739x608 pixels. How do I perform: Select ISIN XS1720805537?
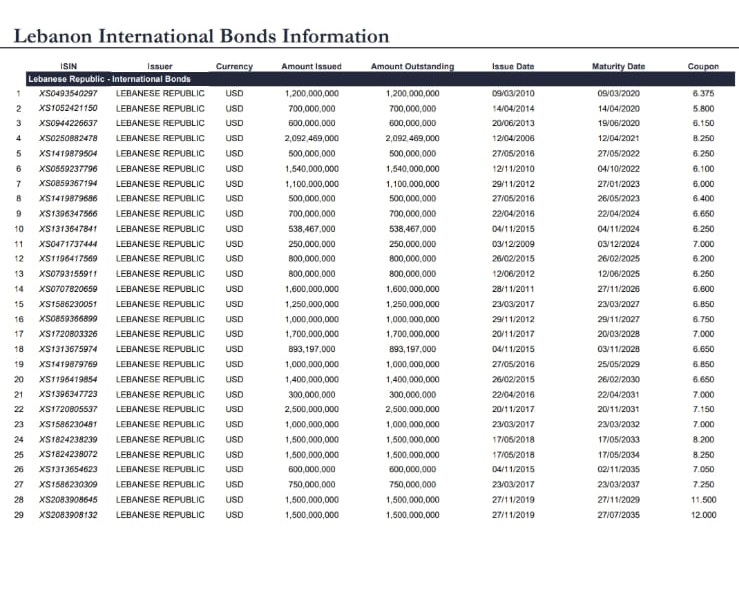[68, 409]
